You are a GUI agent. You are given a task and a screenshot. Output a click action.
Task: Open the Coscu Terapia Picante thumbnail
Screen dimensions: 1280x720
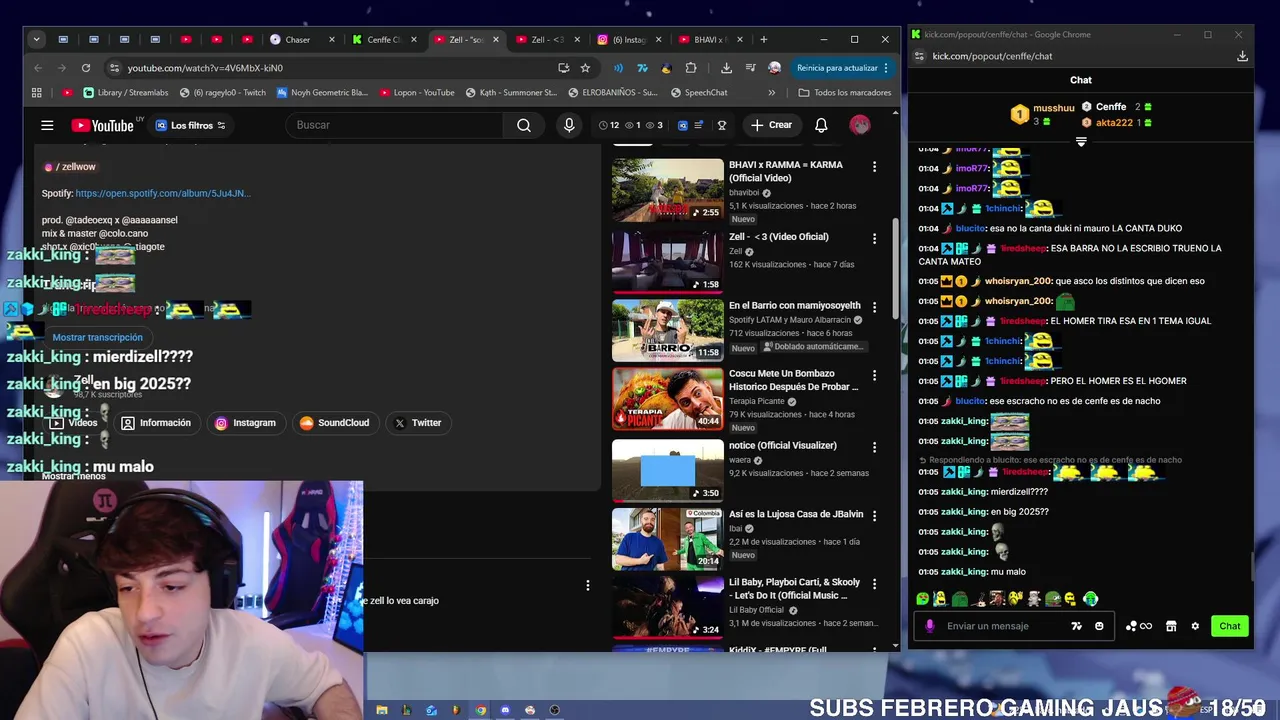click(667, 398)
